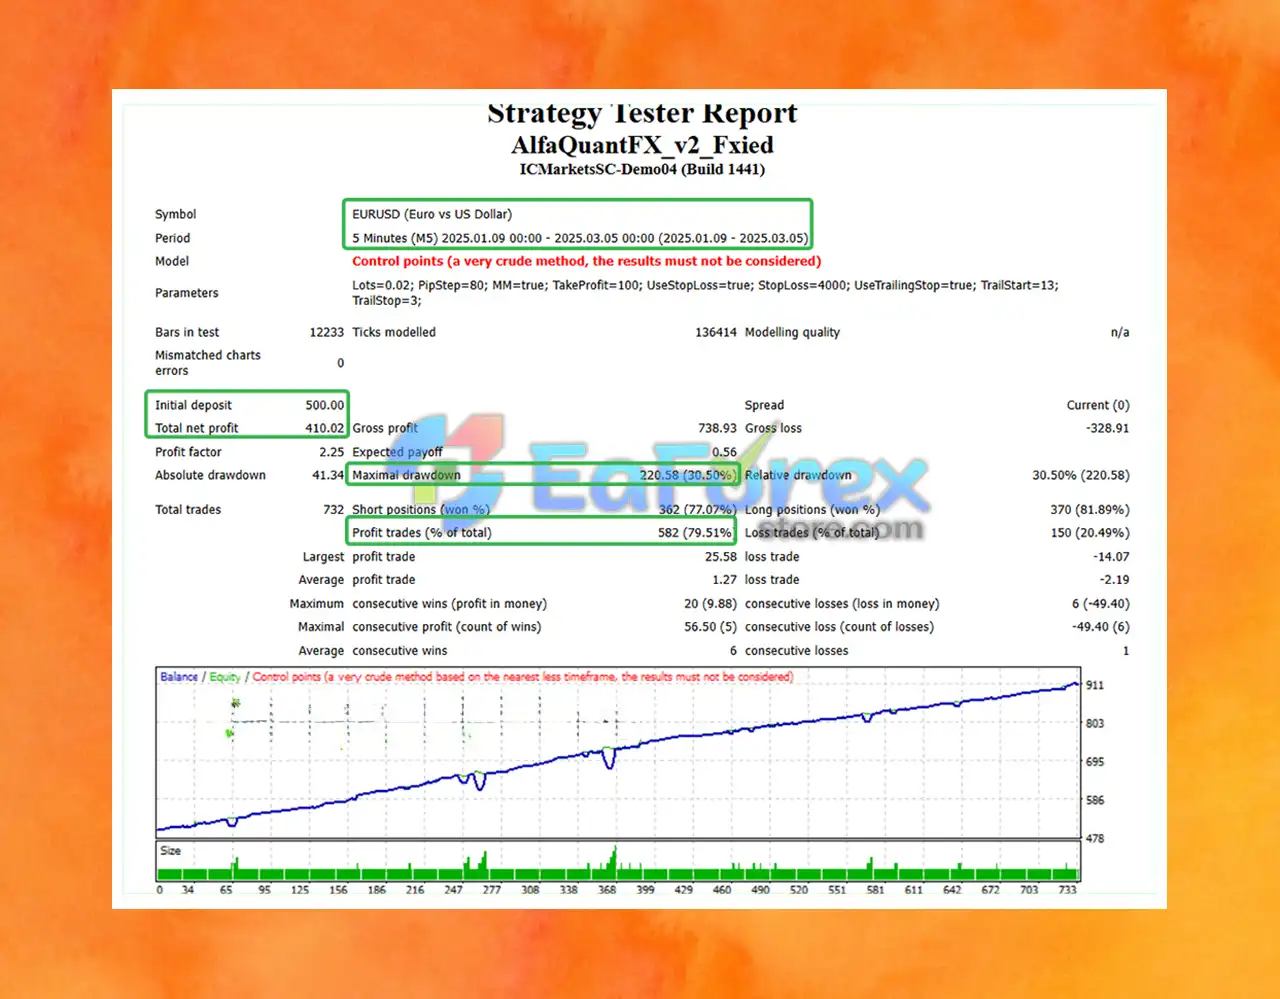Click the "Absolute drawdown" label
This screenshot has height=999, width=1280.
[x=210, y=475]
